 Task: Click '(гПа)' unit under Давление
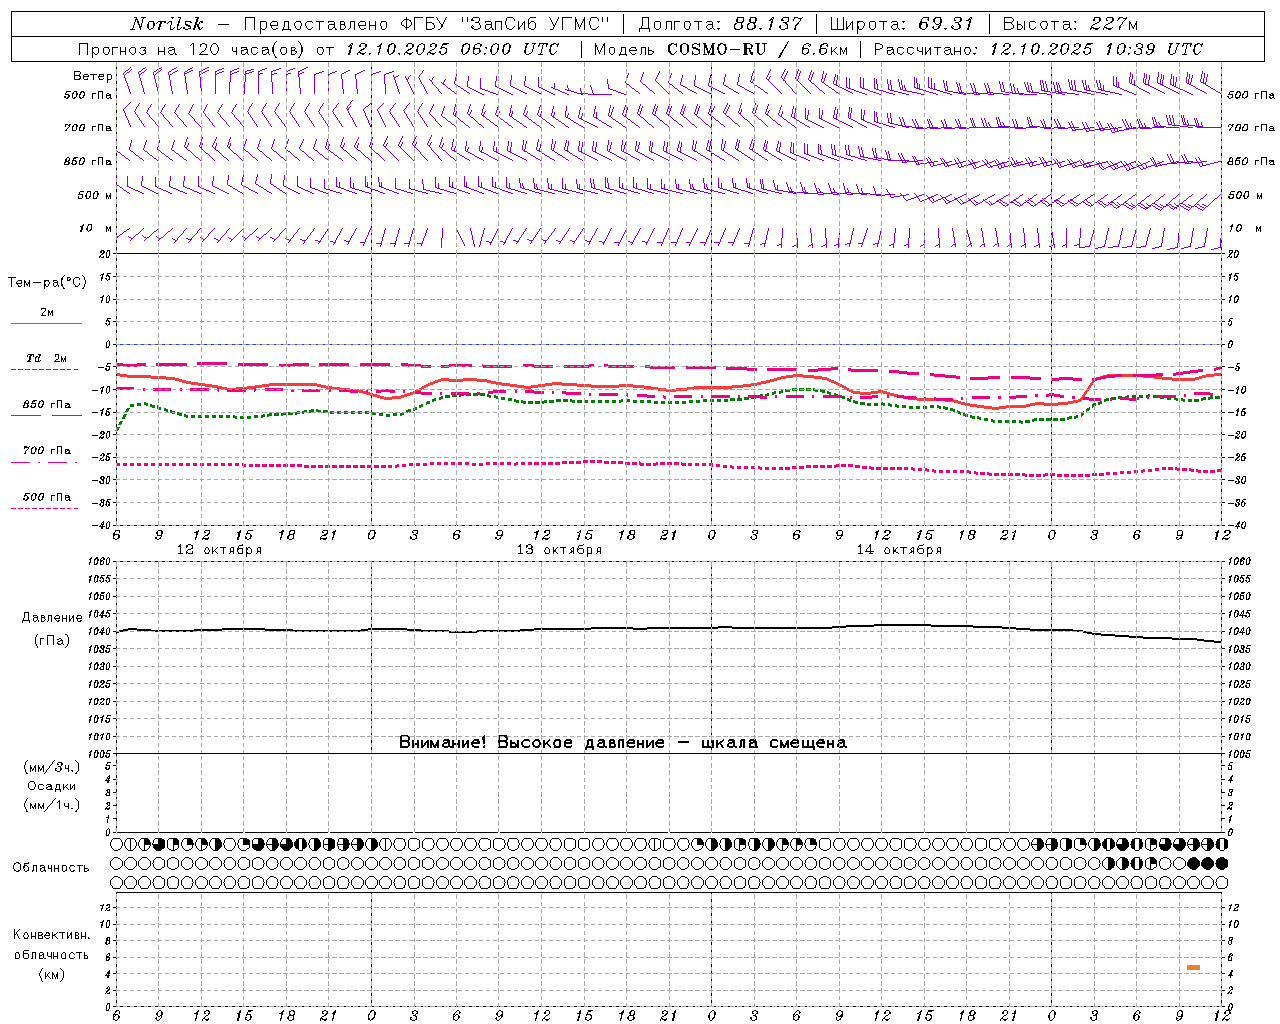click(52, 640)
